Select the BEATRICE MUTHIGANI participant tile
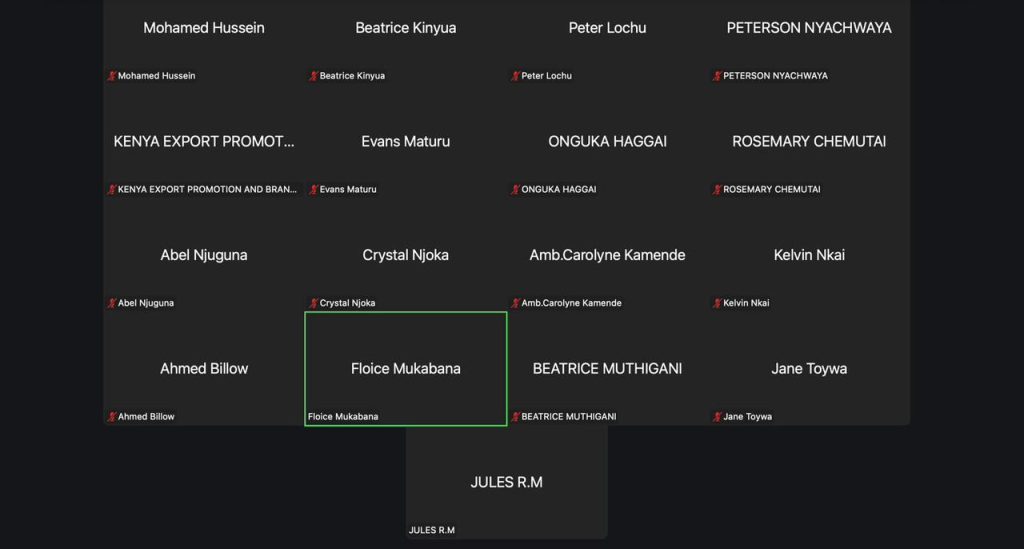Viewport: 1024px width, 549px height. (x=607, y=369)
